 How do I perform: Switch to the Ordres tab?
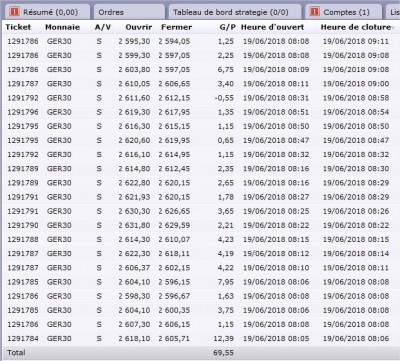coord(129,12)
